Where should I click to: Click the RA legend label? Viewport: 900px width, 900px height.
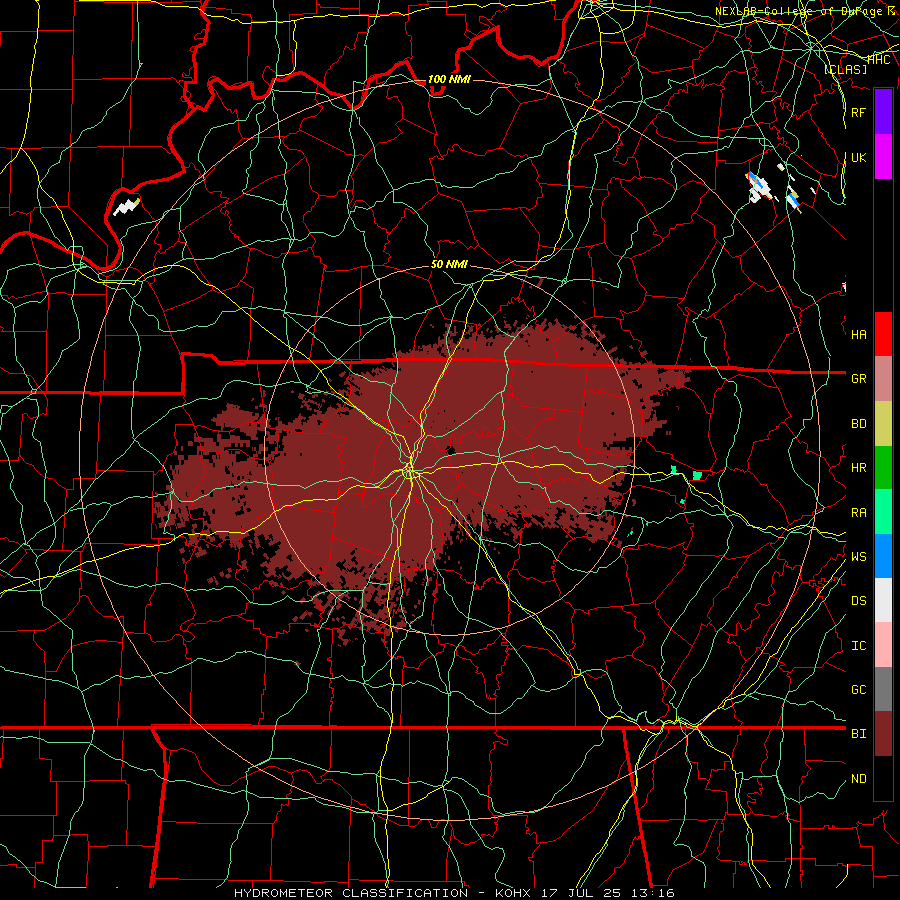[x=858, y=513]
